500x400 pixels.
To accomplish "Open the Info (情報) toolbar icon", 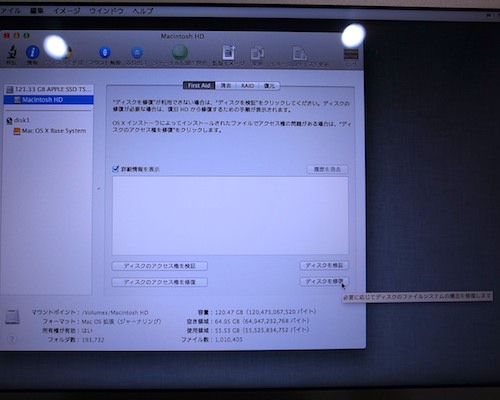I will [32, 52].
